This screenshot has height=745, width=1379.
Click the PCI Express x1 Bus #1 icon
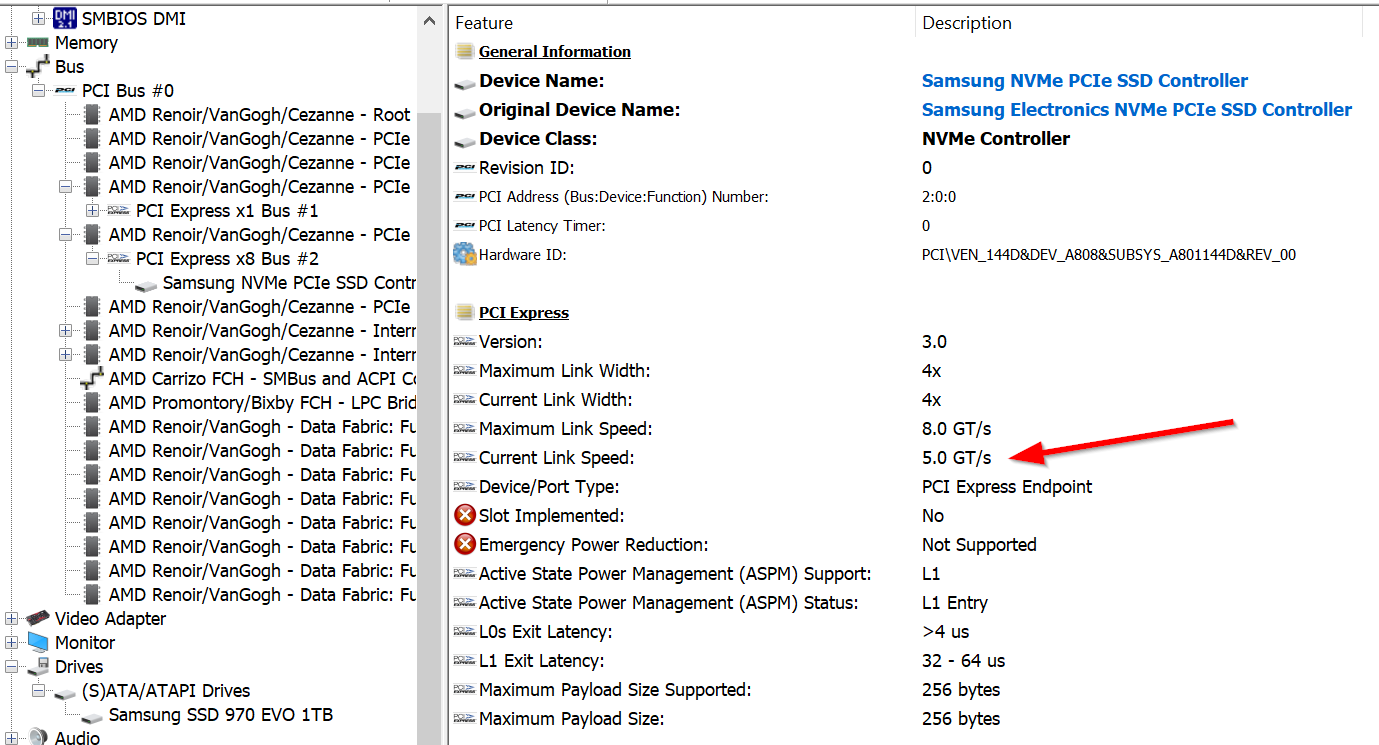pos(119,211)
